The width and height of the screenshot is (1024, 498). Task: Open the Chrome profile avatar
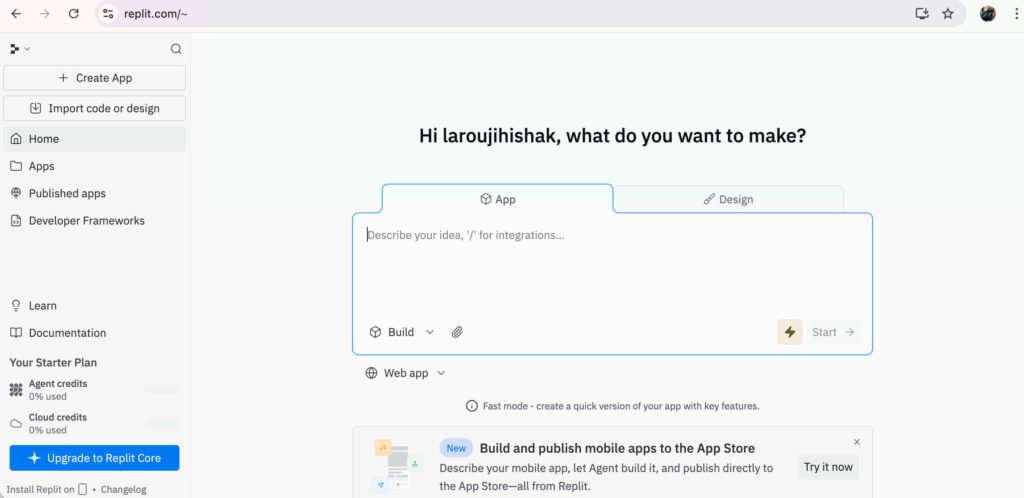coord(988,14)
